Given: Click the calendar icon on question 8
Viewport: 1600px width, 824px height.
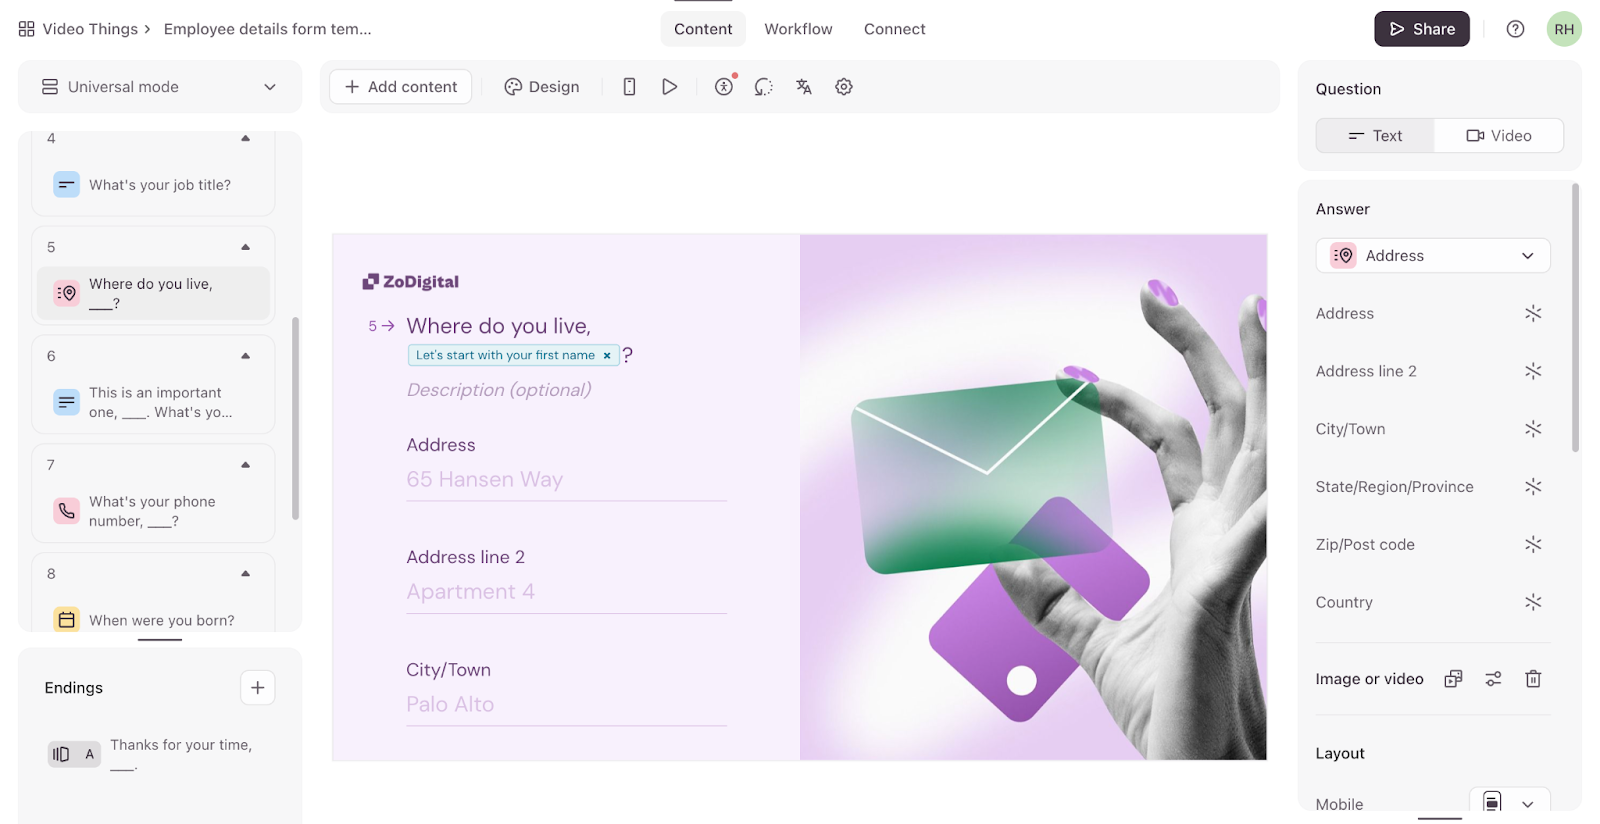Looking at the screenshot, I should tap(67, 620).
